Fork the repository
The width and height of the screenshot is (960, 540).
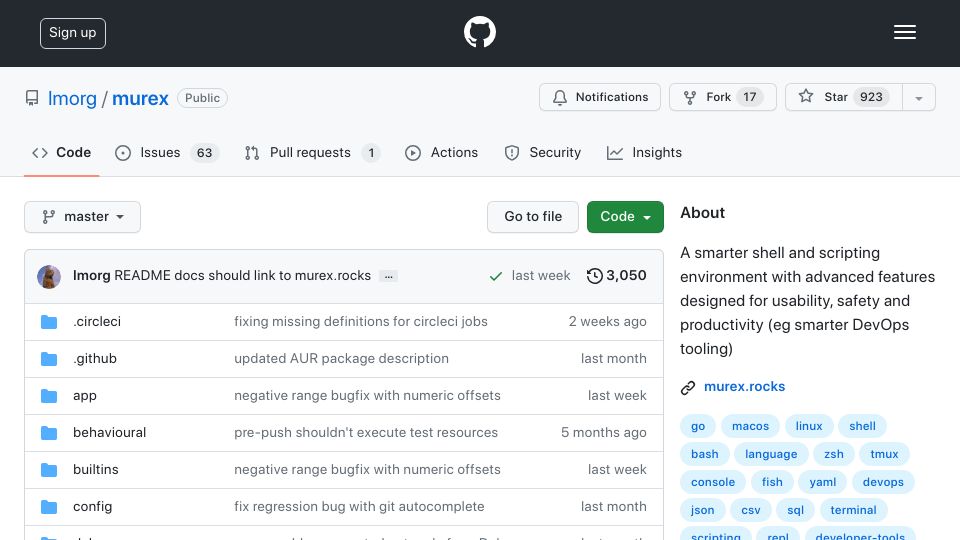[722, 97]
